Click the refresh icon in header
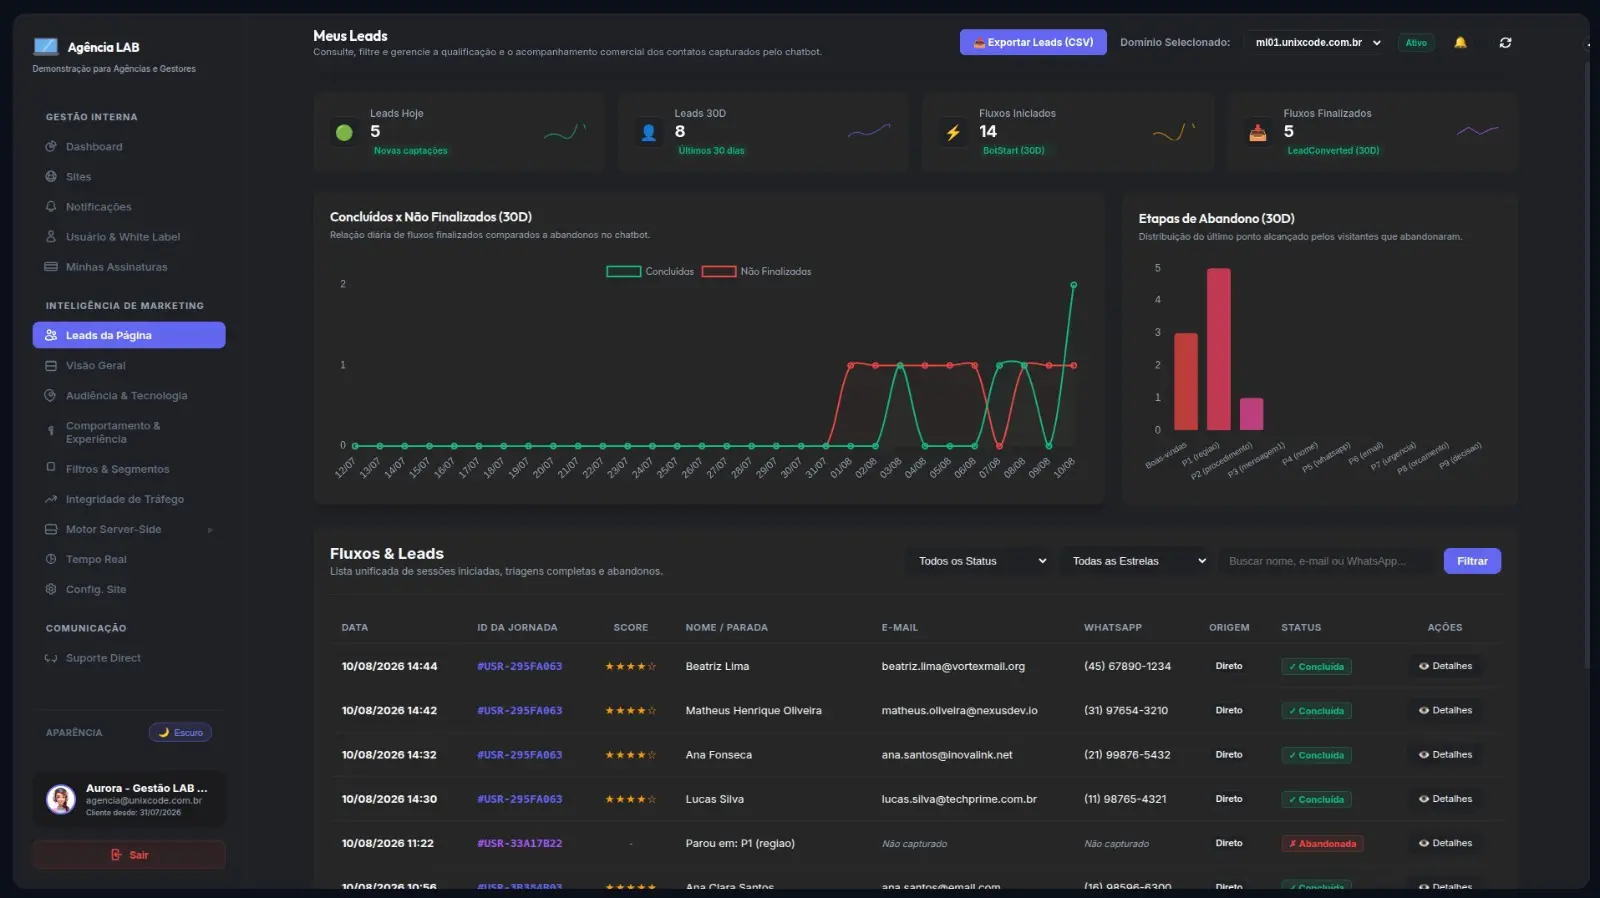 pyautogui.click(x=1505, y=43)
